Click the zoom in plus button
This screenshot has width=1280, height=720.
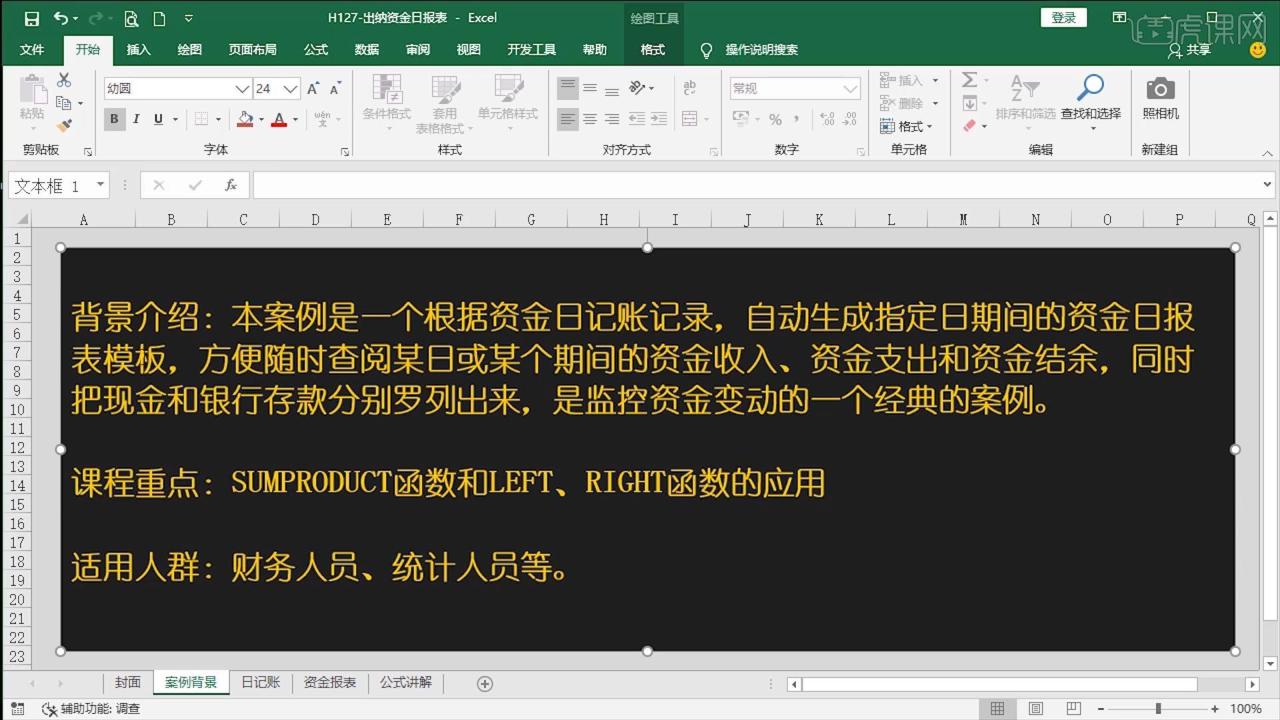click(1215, 708)
